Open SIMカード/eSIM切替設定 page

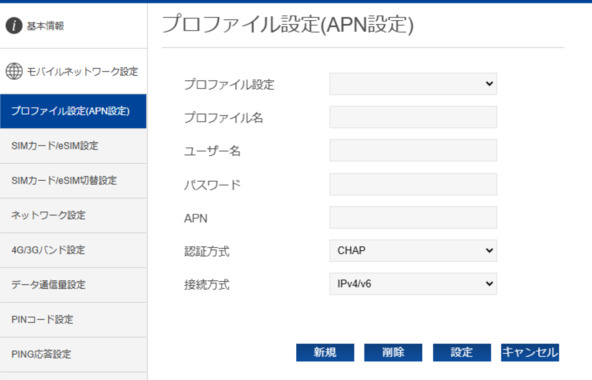tap(73, 181)
